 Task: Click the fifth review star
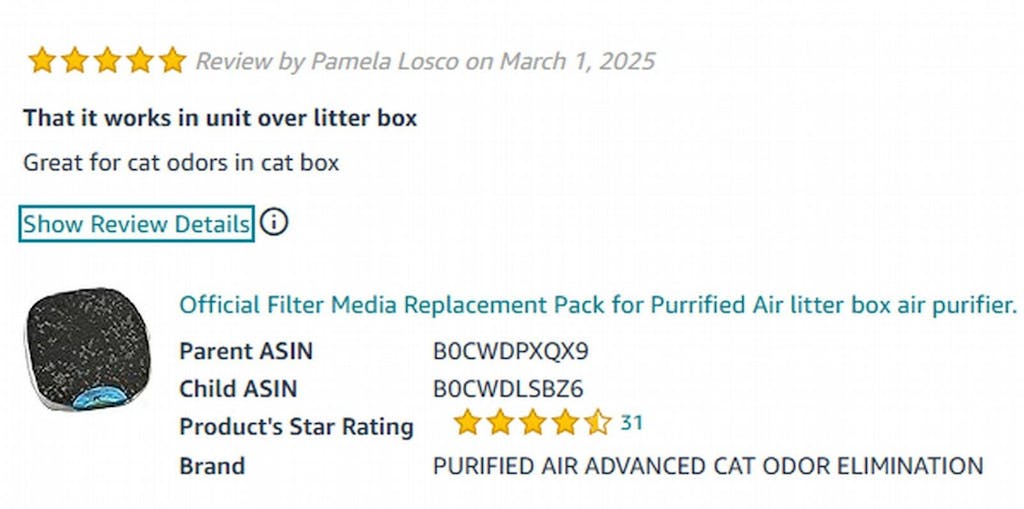(x=172, y=61)
